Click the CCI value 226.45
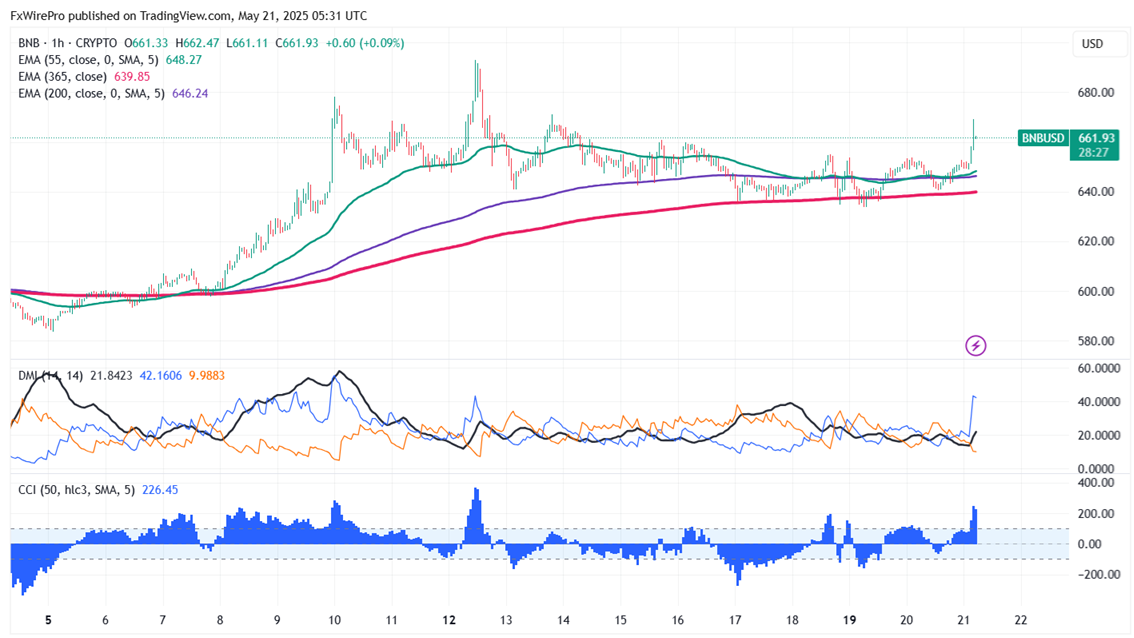This screenshot has height=638, width=1134. click(160, 490)
